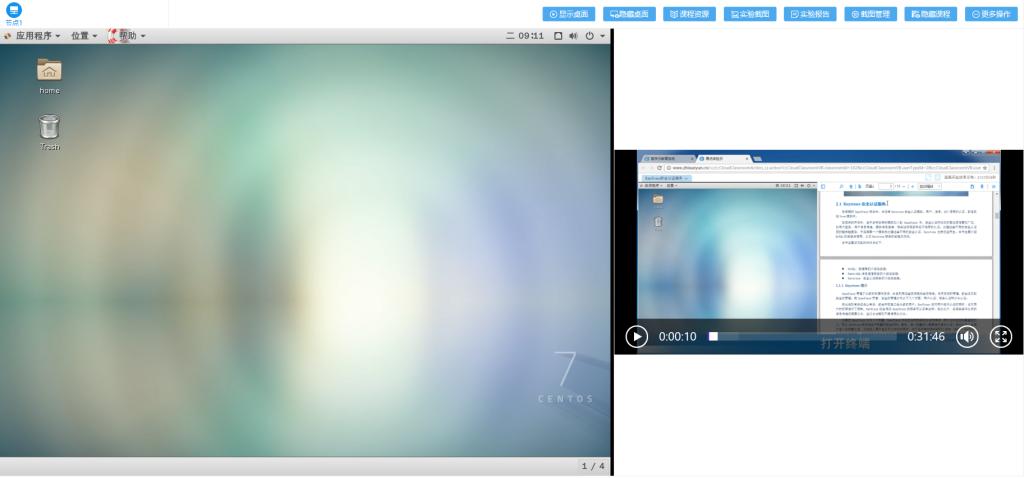This screenshot has width=1024, height=478.
Task: Click the 显示桌面 button
Action: click(569, 14)
